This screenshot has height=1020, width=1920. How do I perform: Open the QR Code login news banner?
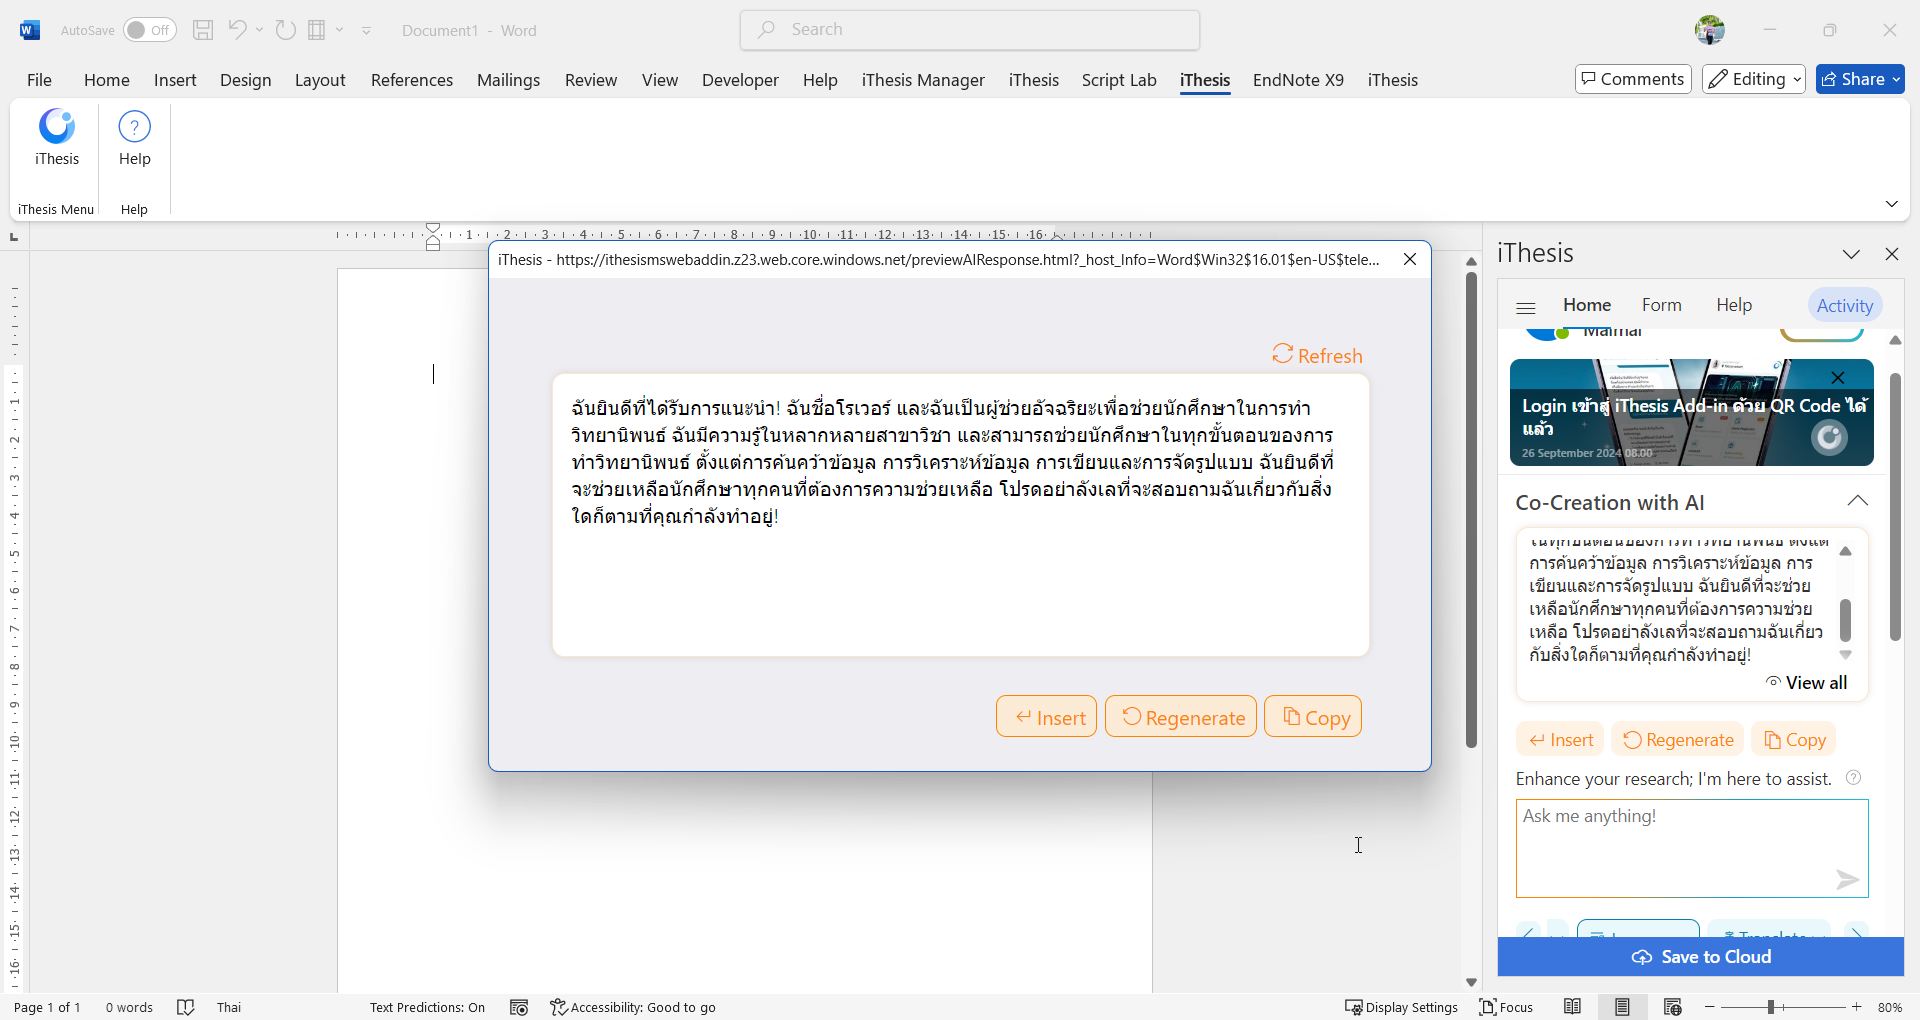(x=1692, y=412)
